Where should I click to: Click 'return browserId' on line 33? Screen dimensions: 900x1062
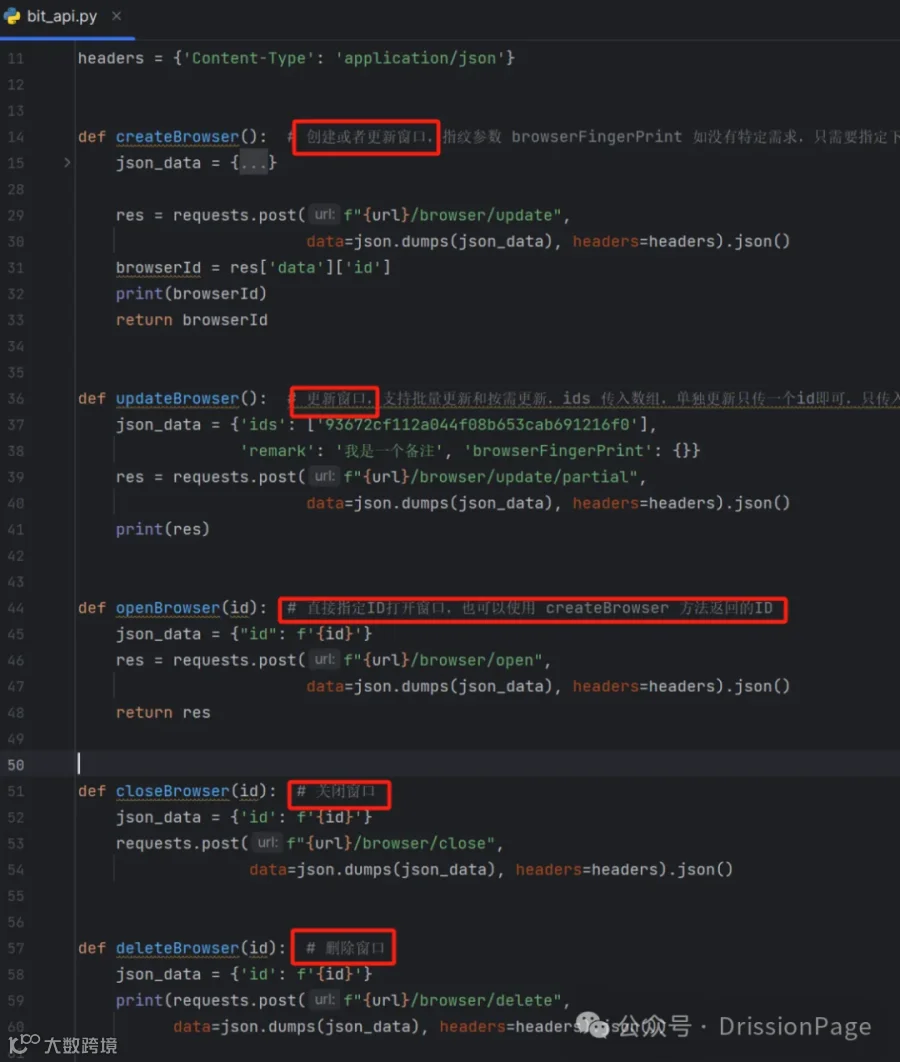(192, 320)
